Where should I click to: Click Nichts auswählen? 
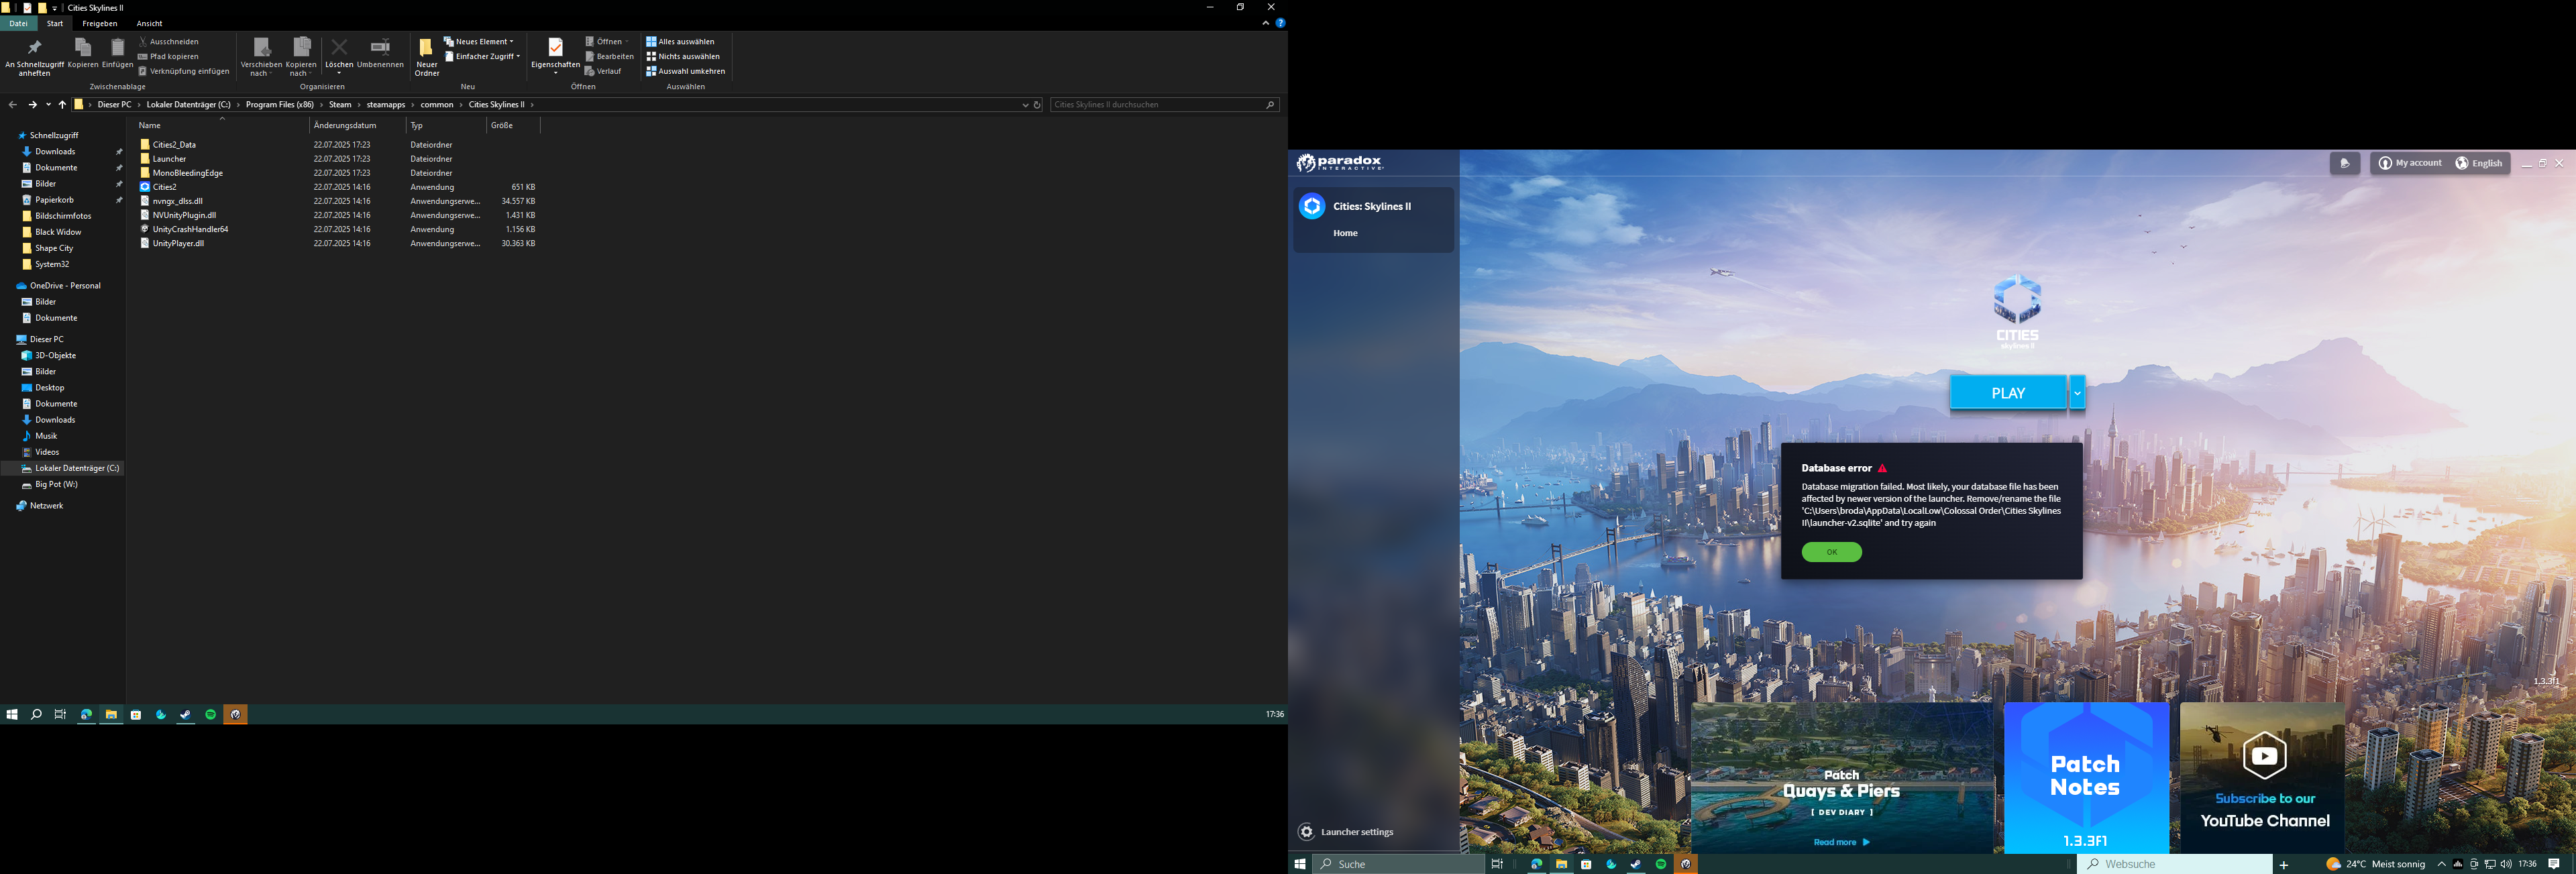tap(683, 57)
